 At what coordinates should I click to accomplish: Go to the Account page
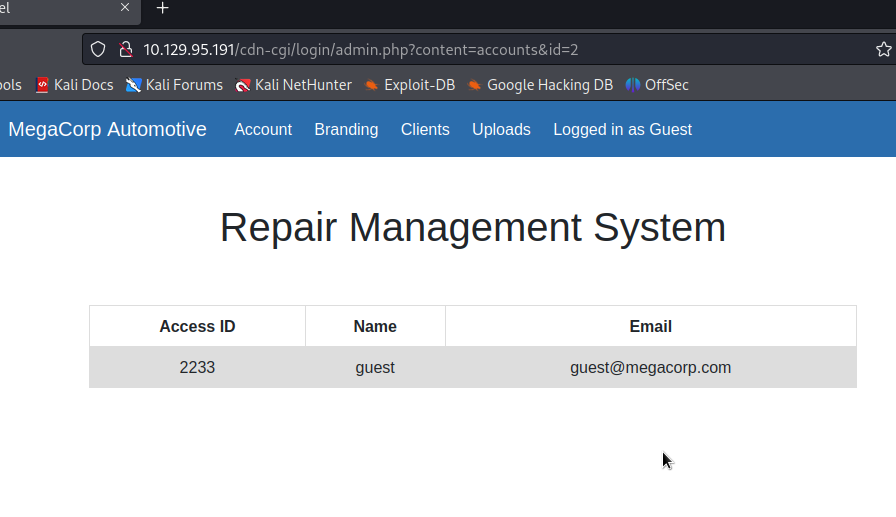263,129
